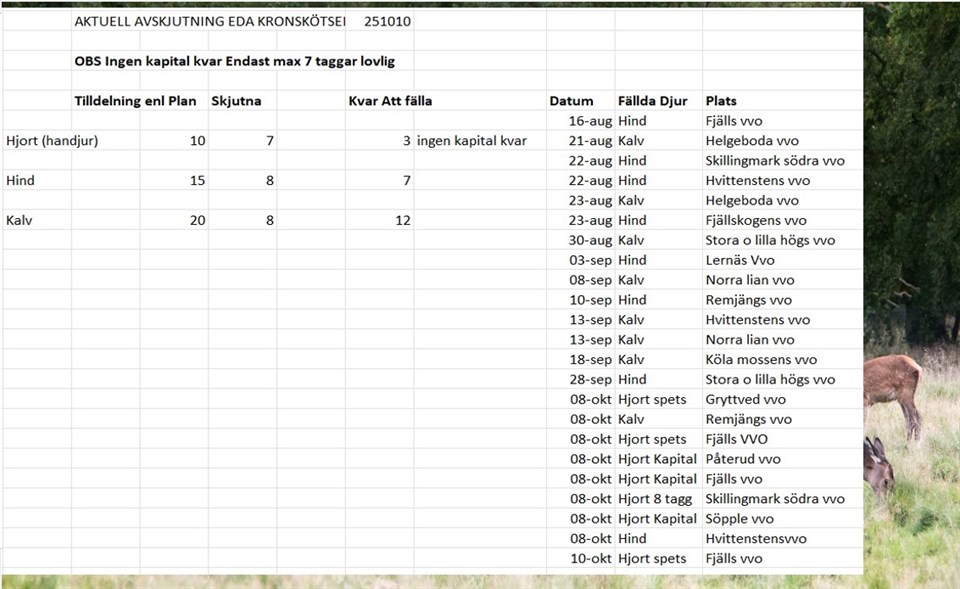Click the cell containing 251010
This screenshot has height=589, width=960.
coord(387,21)
